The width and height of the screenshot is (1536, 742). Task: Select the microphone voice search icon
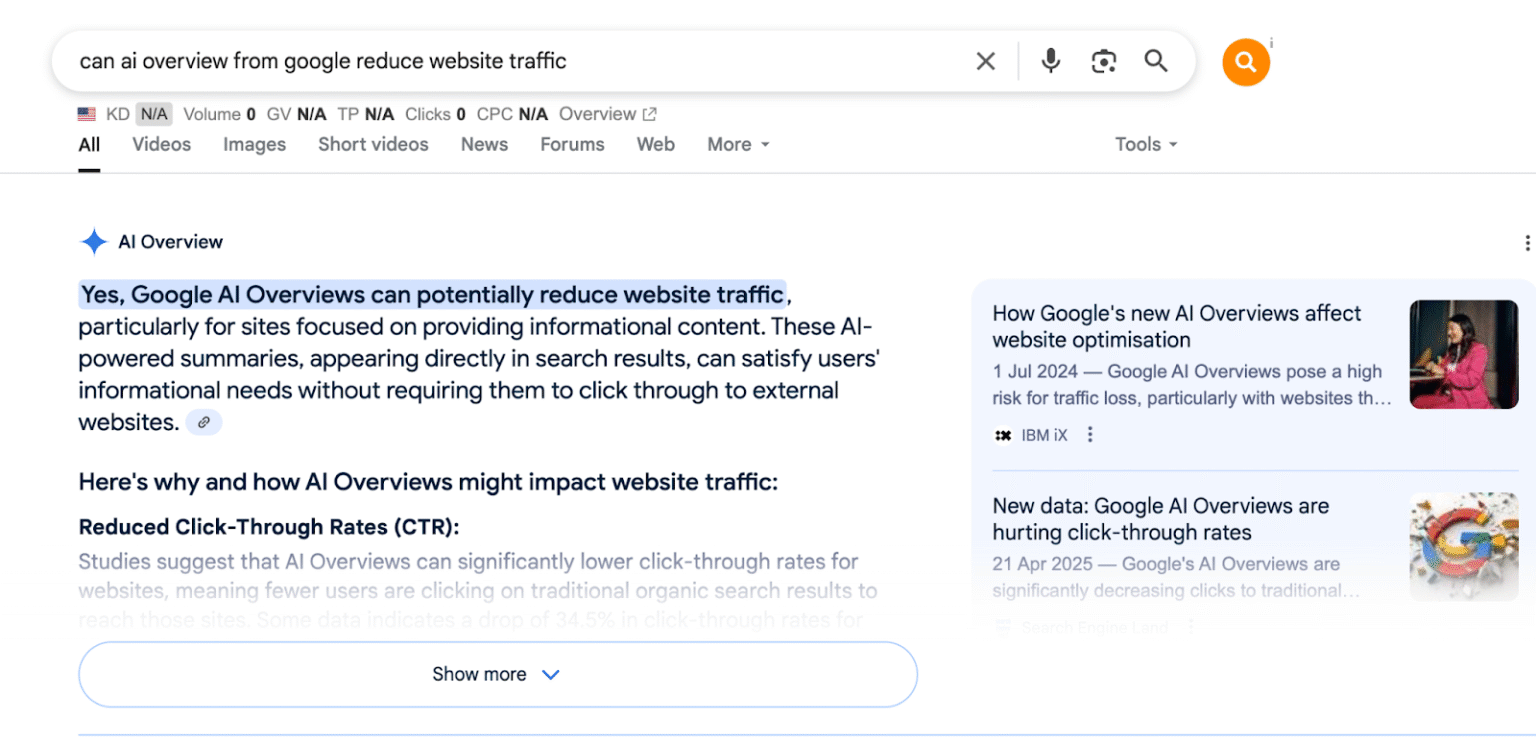pos(1050,61)
